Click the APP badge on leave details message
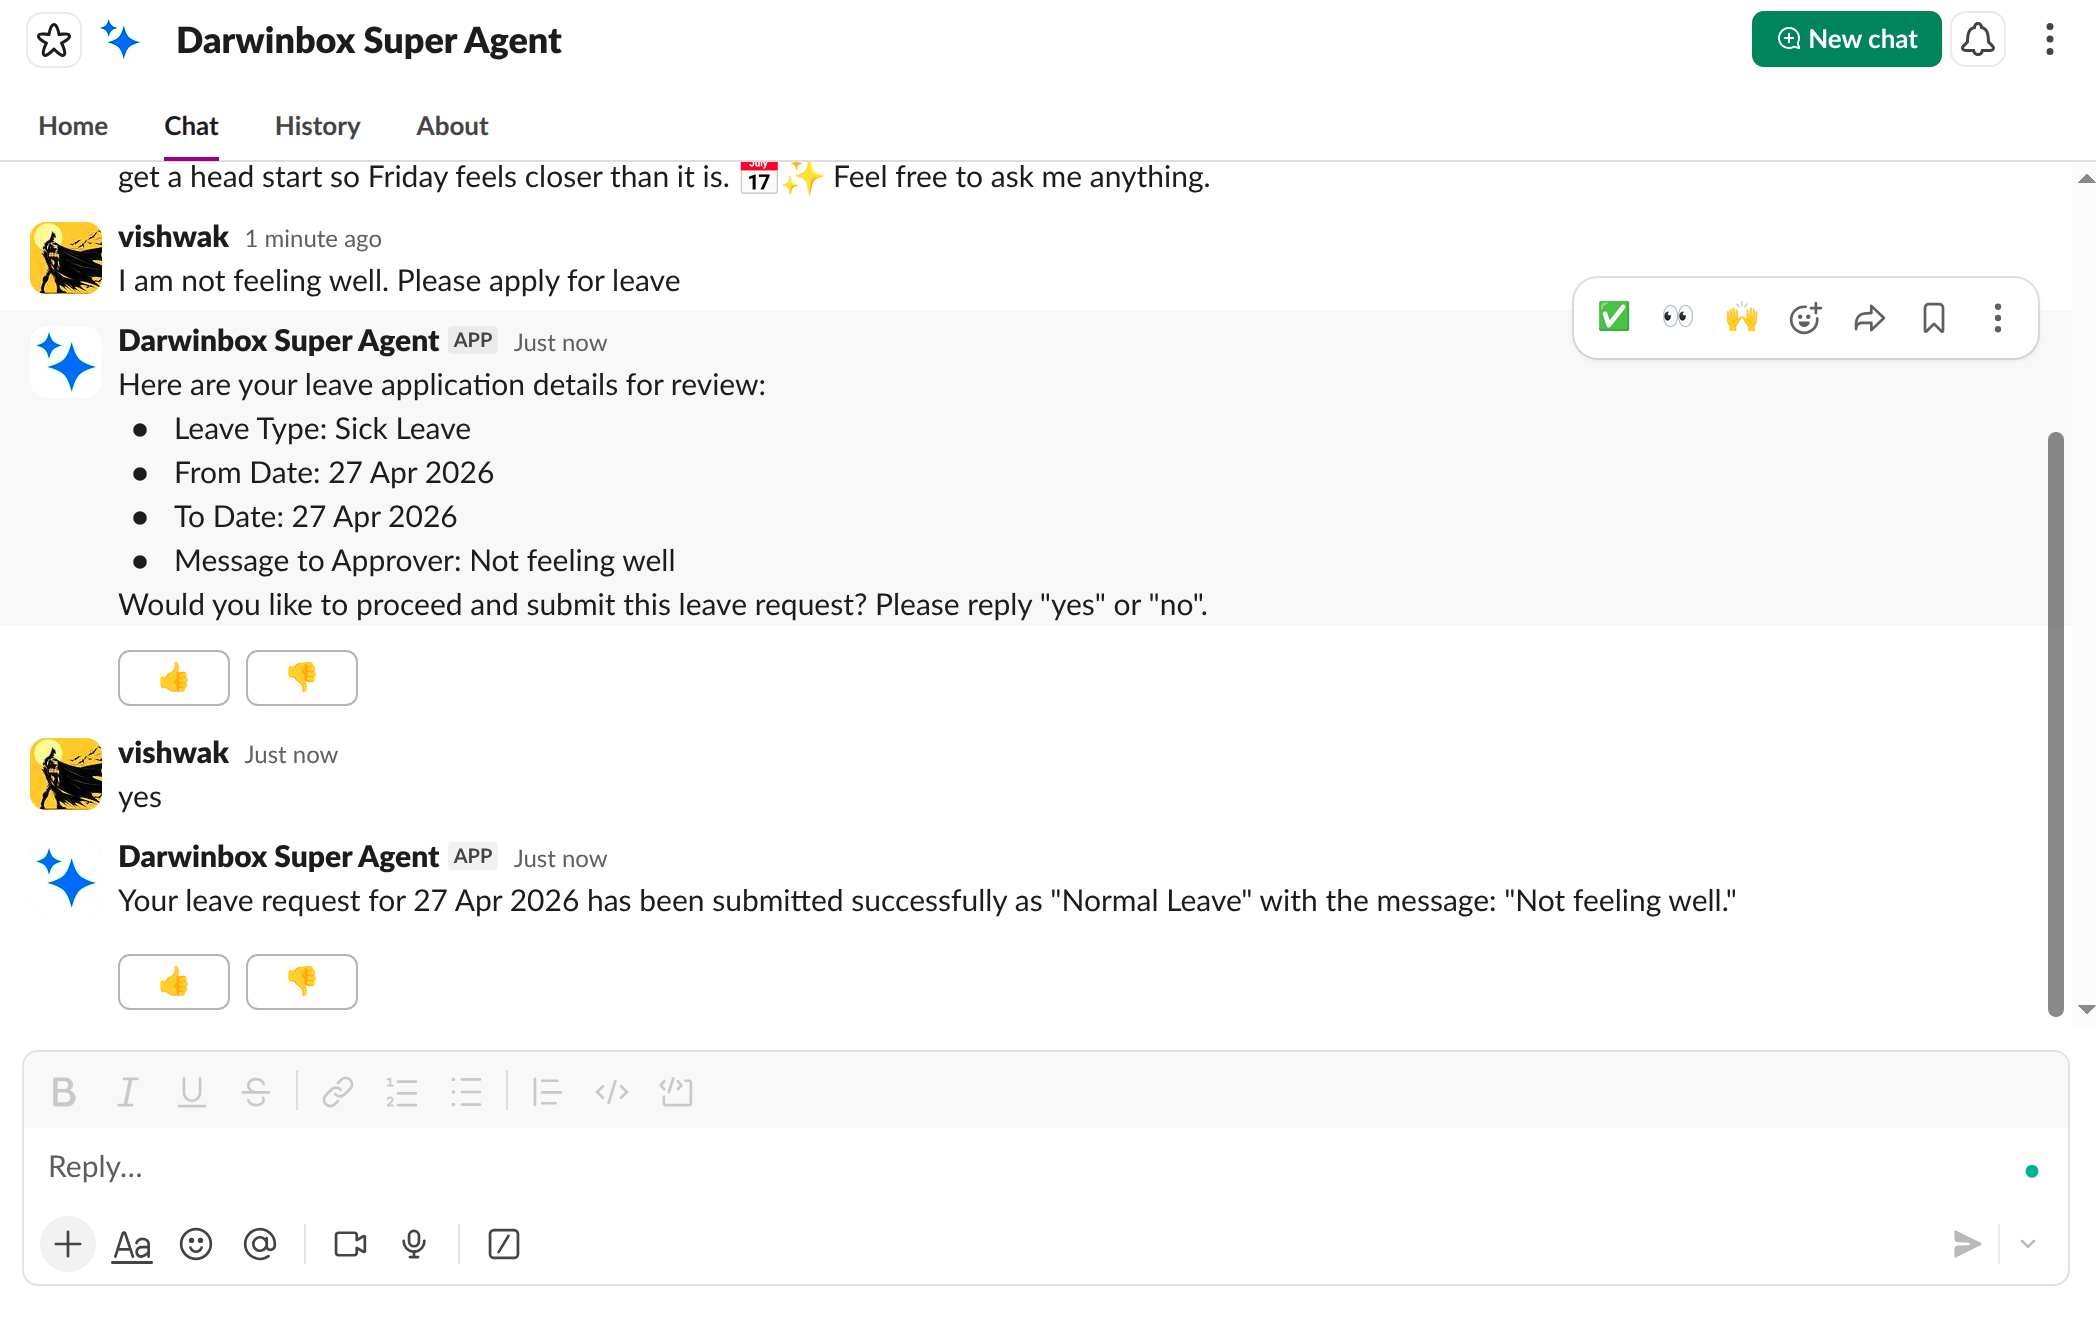2096x1324 pixels. tap(473, 340)
